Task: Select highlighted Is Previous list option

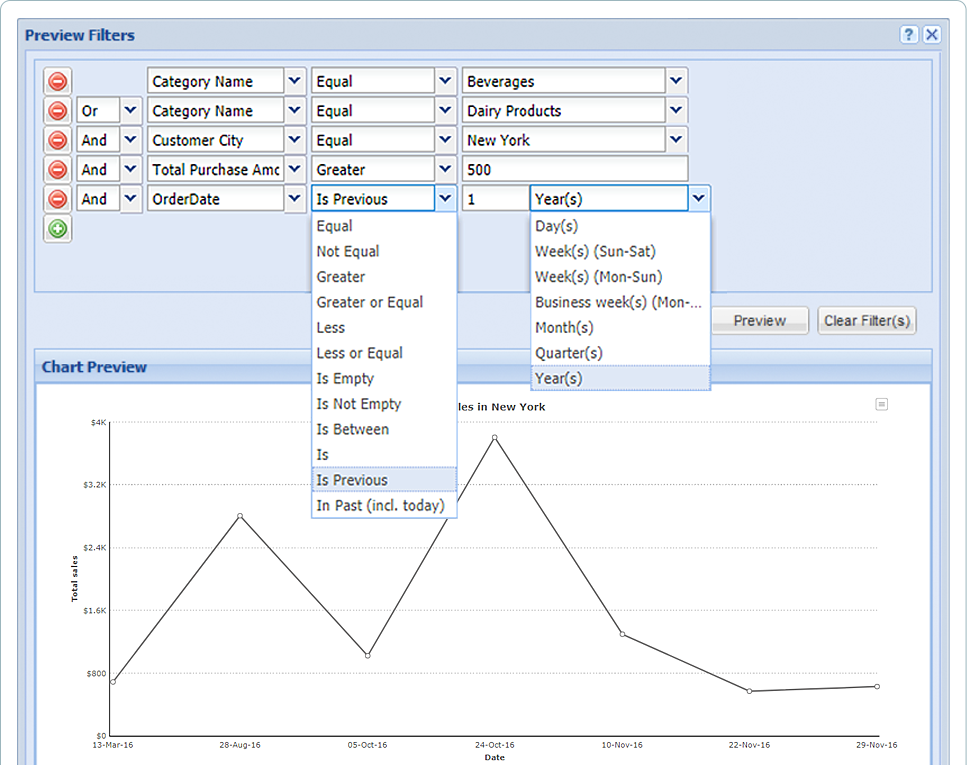Action: [x=384, y=480]
